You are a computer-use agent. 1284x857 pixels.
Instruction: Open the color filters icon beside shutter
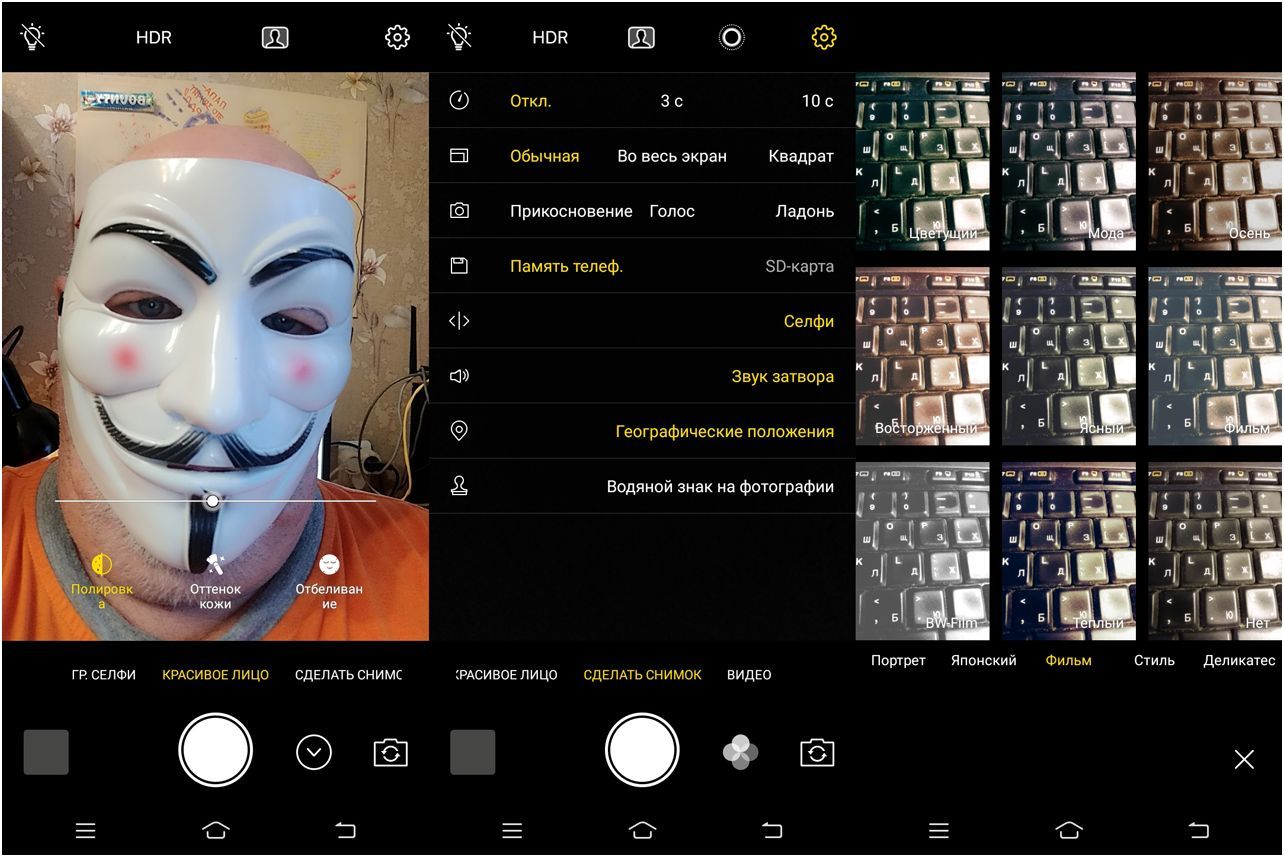point(740,753)
